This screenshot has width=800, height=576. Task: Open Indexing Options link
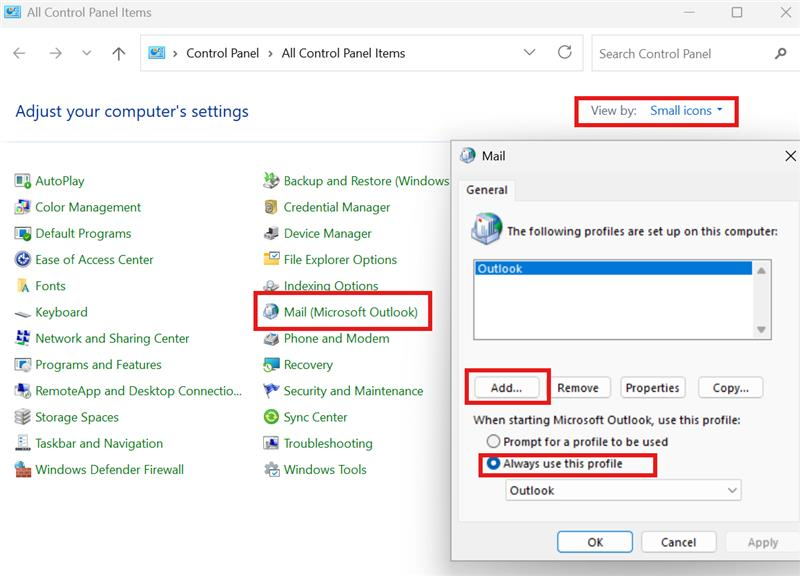pos(331,286)
